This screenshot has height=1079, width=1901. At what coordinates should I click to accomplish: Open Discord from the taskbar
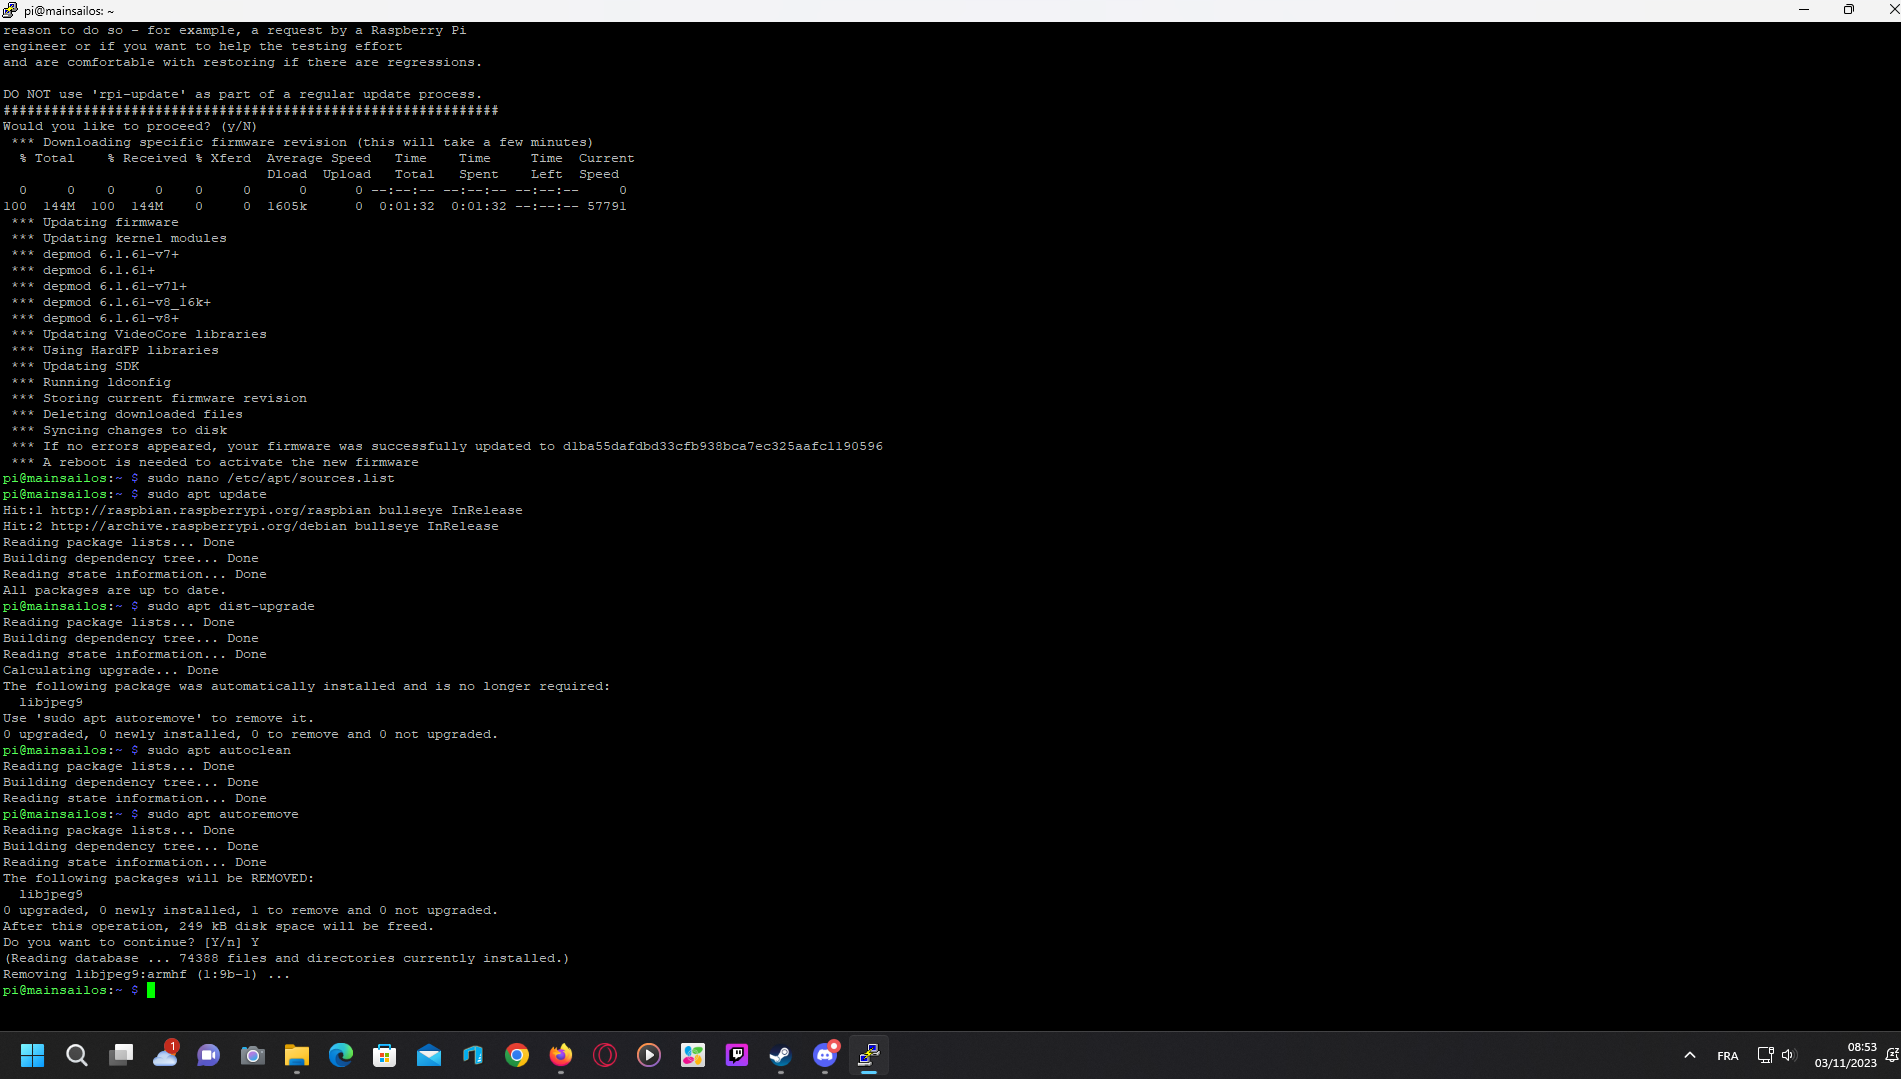[825, 1055]
